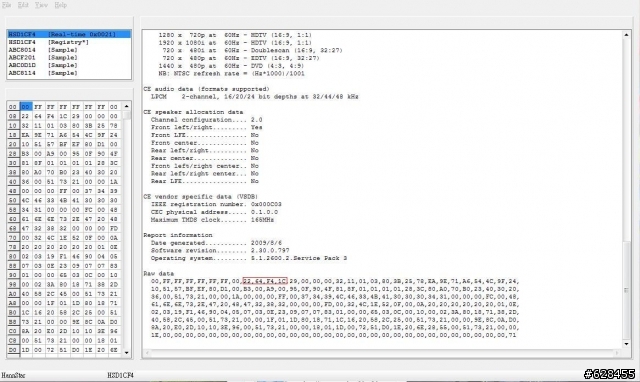Screen dimensions: 640x382
Task: Click row header 88 in hex grid
Action: point(13,266)
